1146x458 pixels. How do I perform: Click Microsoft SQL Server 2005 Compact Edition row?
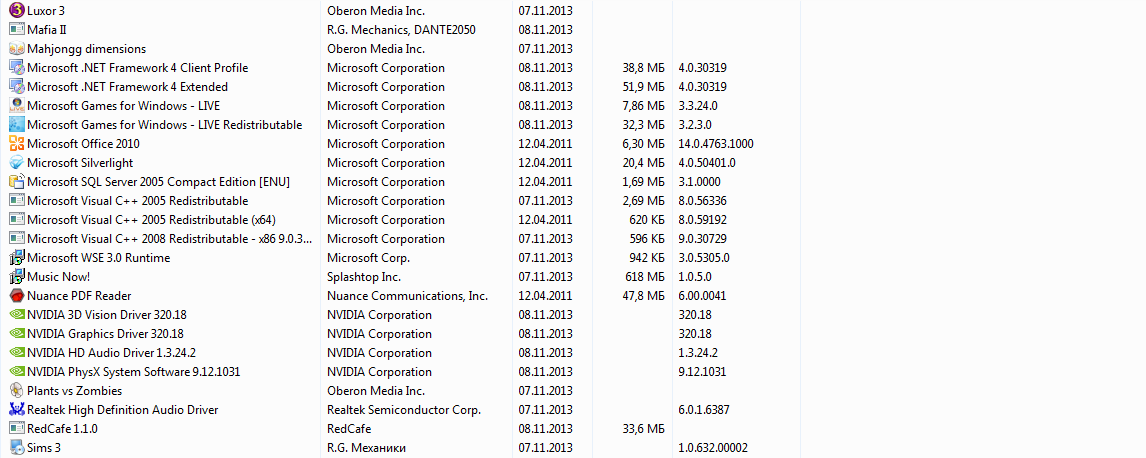[x=157, y=182]
